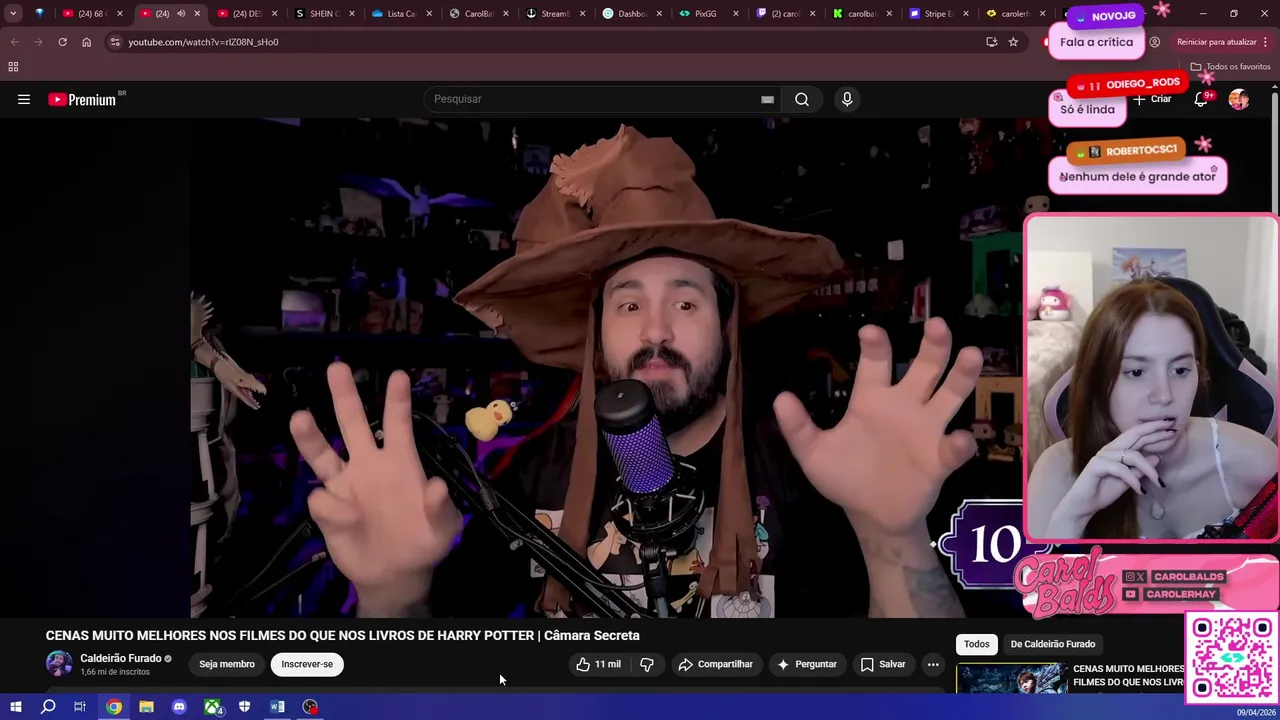Open Todos os favoritos bookmarks folder

(x=1230, y=67)
